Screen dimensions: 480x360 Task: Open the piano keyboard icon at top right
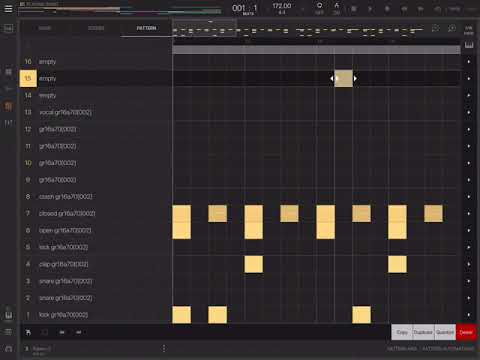[x=469, y=45]
